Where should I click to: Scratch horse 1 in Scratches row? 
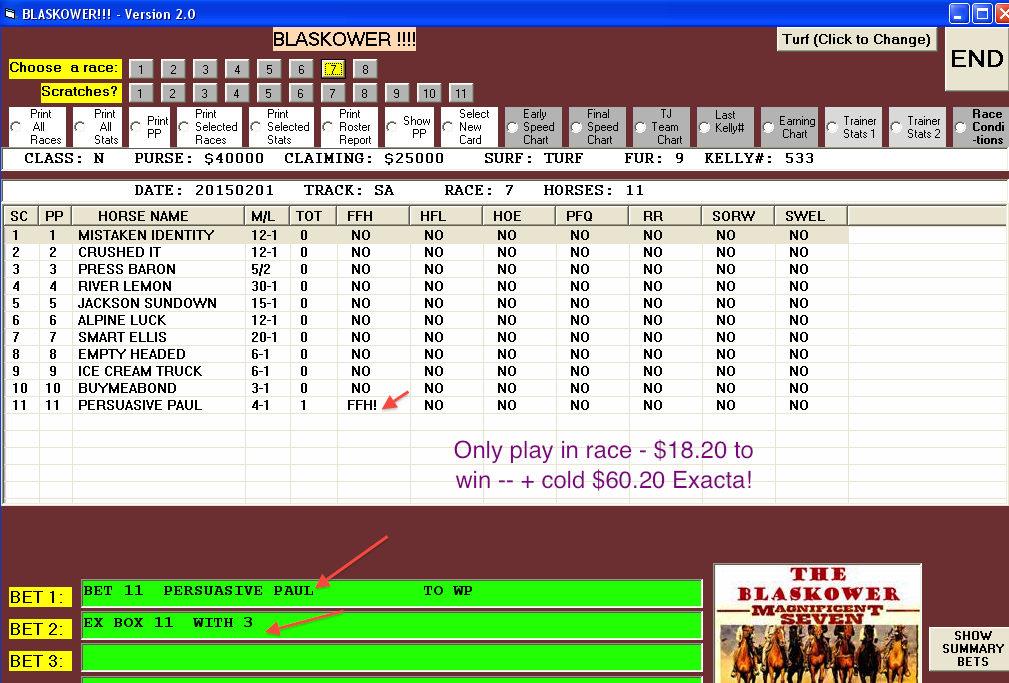pyautogui.click(x=140, y=93)
